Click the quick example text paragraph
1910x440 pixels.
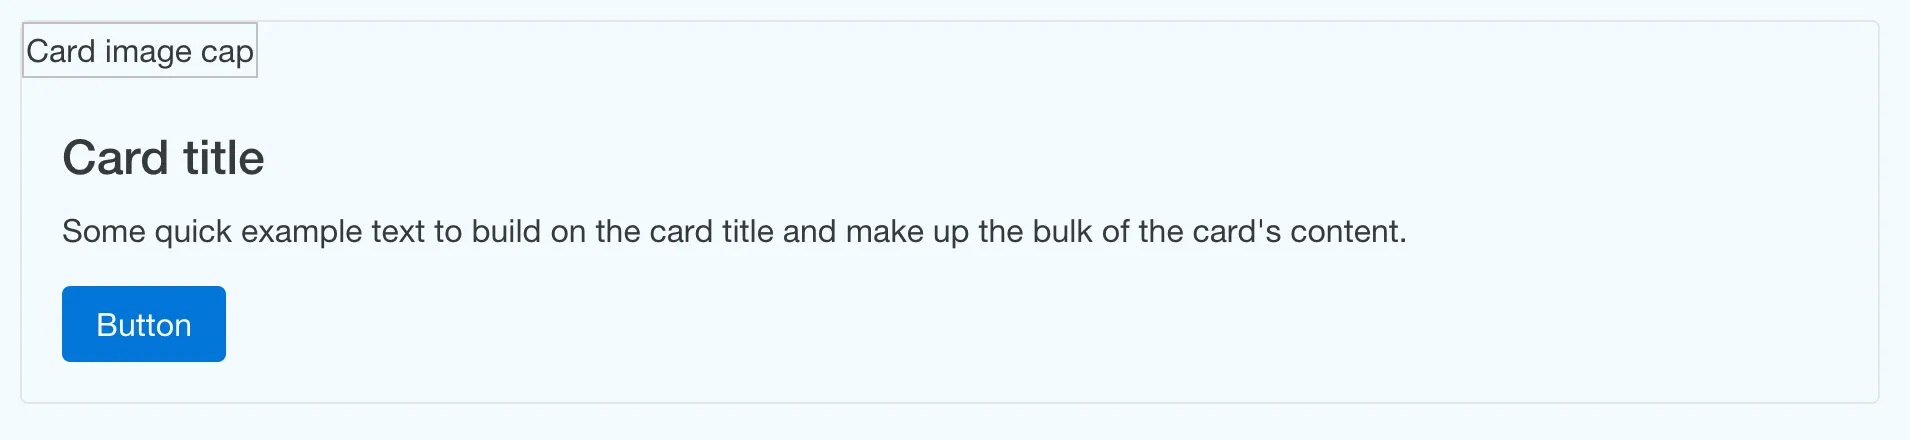[734, 231]
